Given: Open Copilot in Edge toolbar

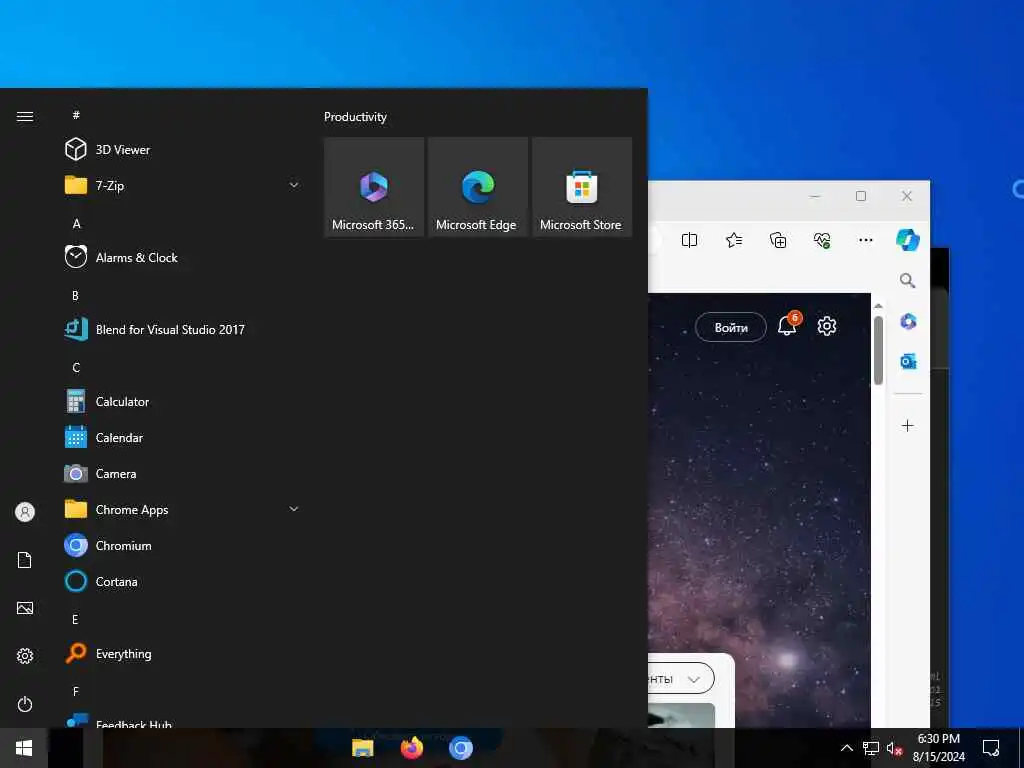Looking at the screenshot, I should click(x=908, y=240).
